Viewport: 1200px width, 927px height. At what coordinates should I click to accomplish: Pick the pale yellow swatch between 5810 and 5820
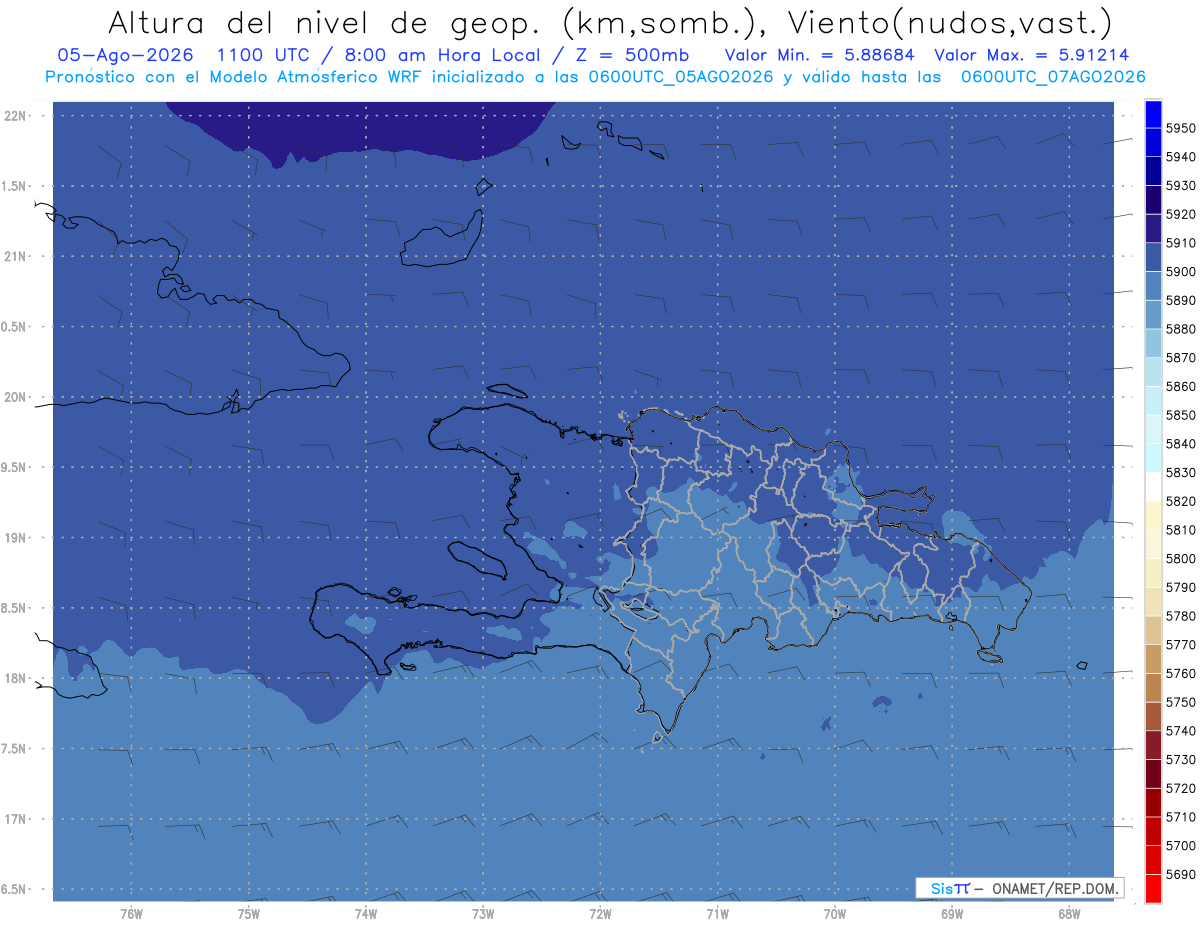pyautogui.click(x=1153, y=515)
